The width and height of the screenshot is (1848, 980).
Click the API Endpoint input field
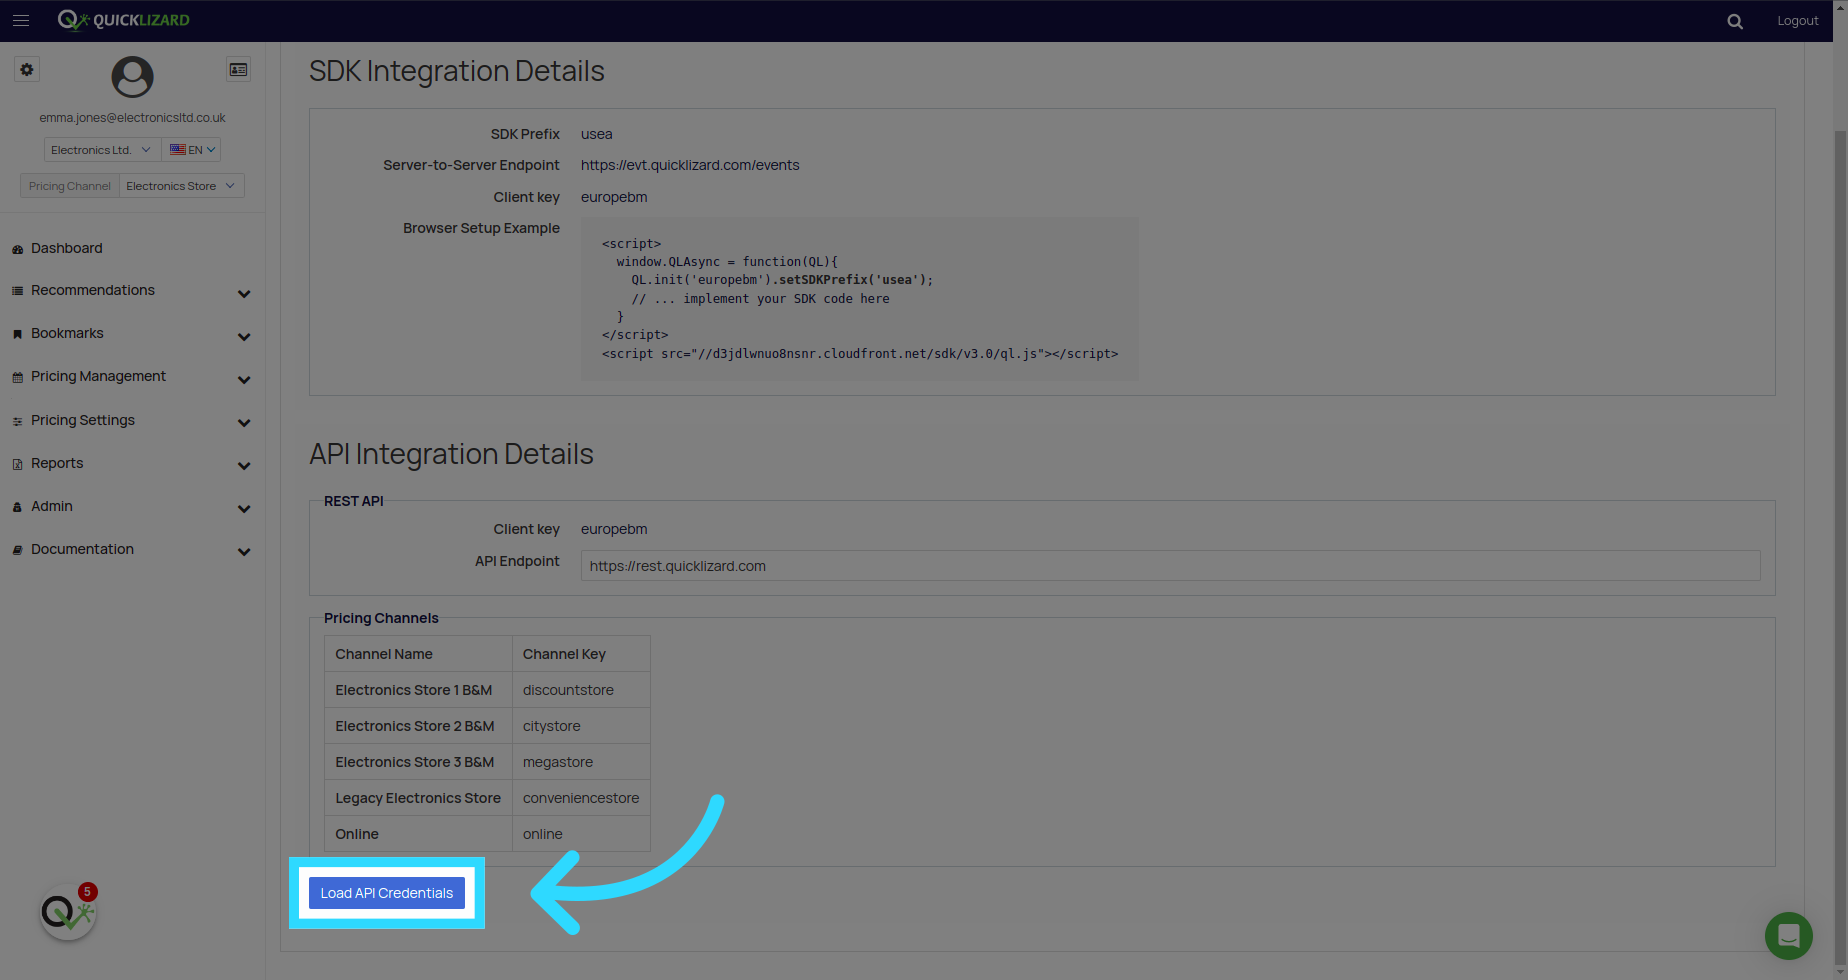pyautogui.click(x=1170, y=566)
